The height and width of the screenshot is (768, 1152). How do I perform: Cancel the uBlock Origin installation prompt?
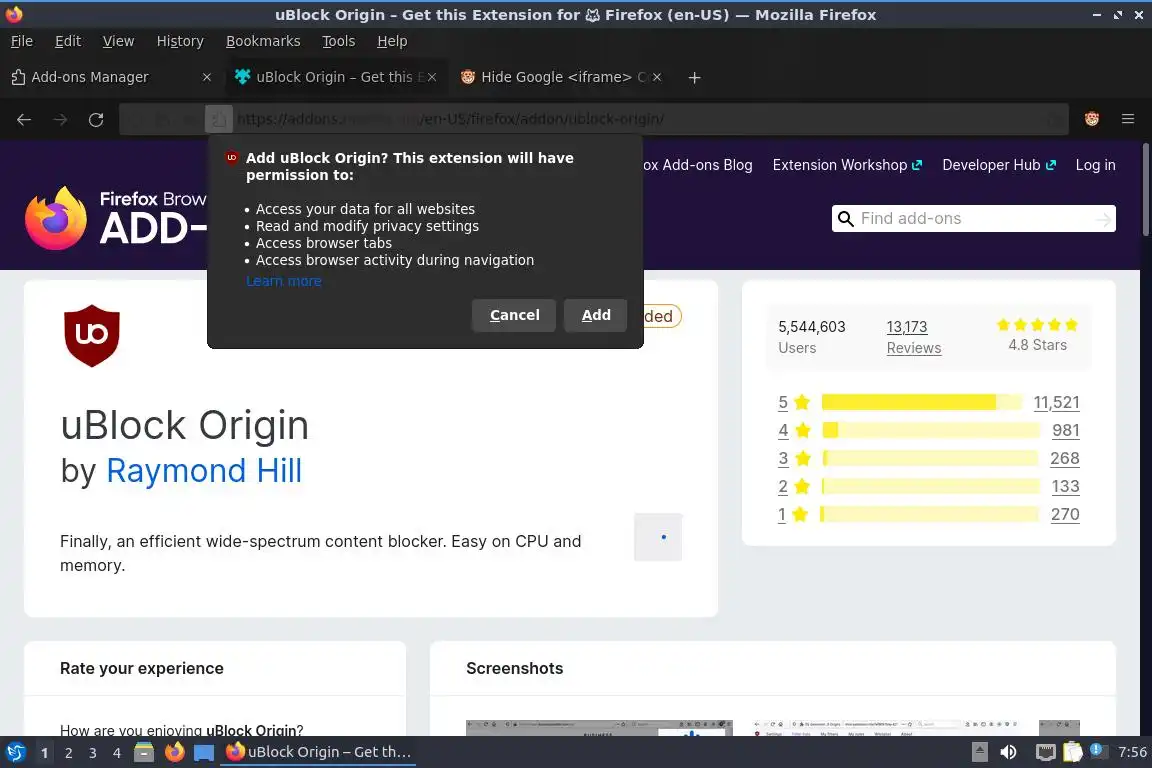[x=514, y=315]
